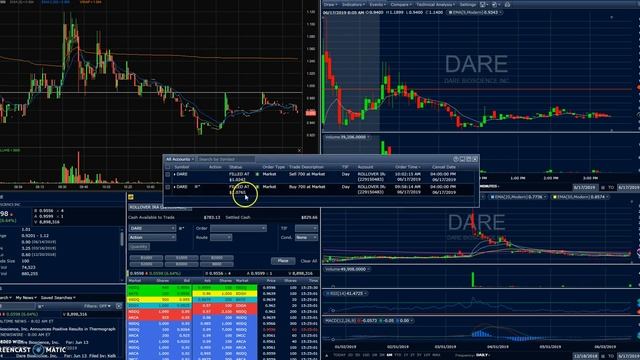640x360 pixels.
Task: Click the start date field under the daily chart
Action: point(585,356)
